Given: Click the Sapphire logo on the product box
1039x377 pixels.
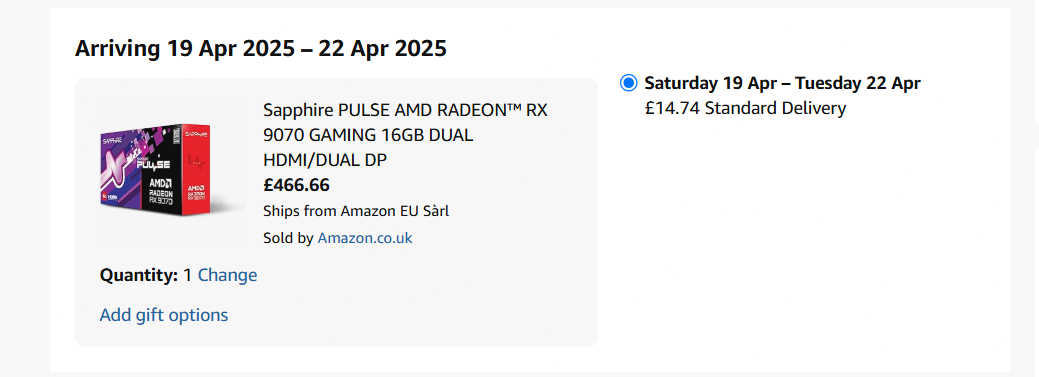Looking at the screenshot, I should point(112,140).
